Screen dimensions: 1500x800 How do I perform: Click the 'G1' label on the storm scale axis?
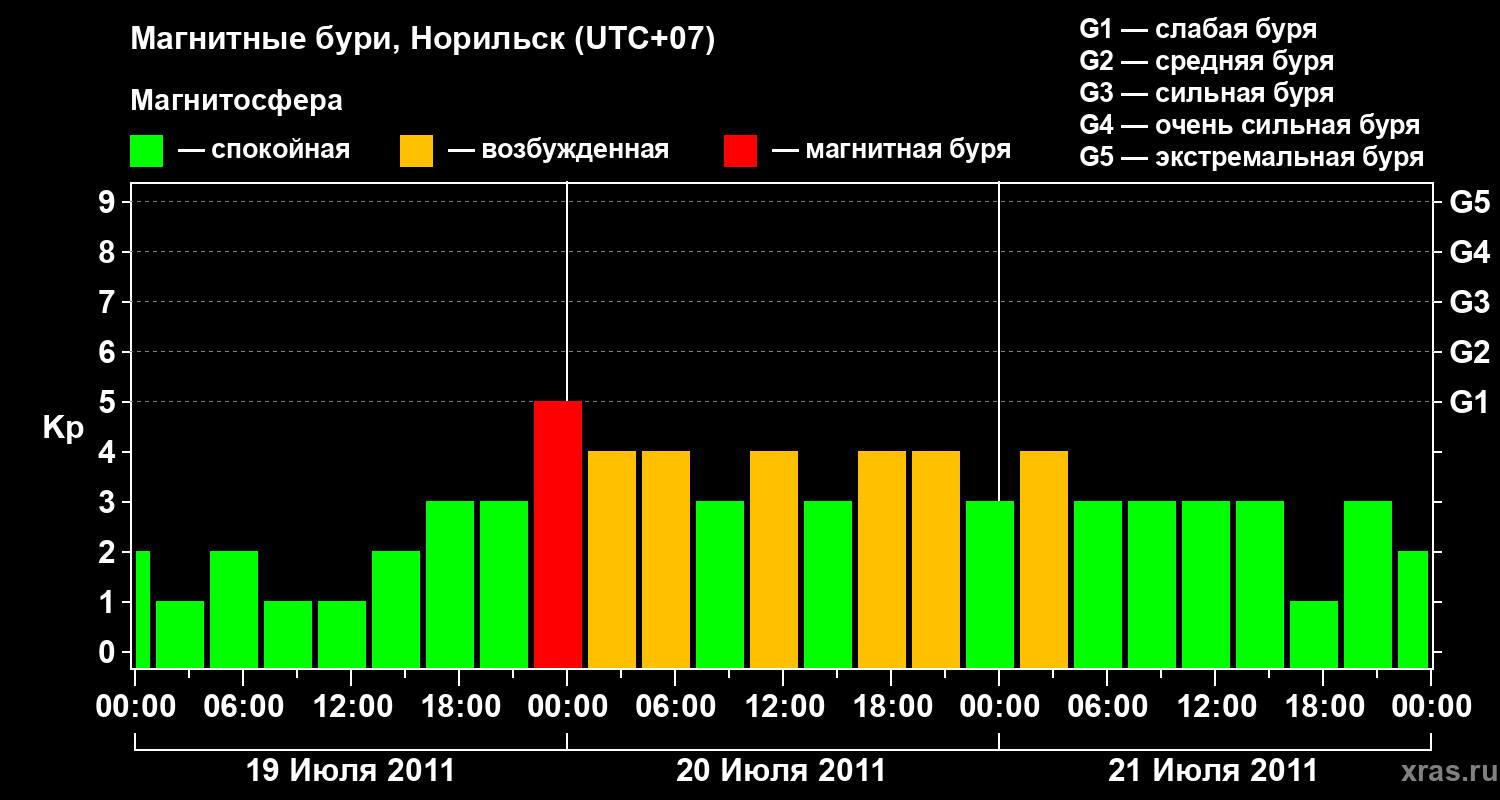tap(1469, 402)
